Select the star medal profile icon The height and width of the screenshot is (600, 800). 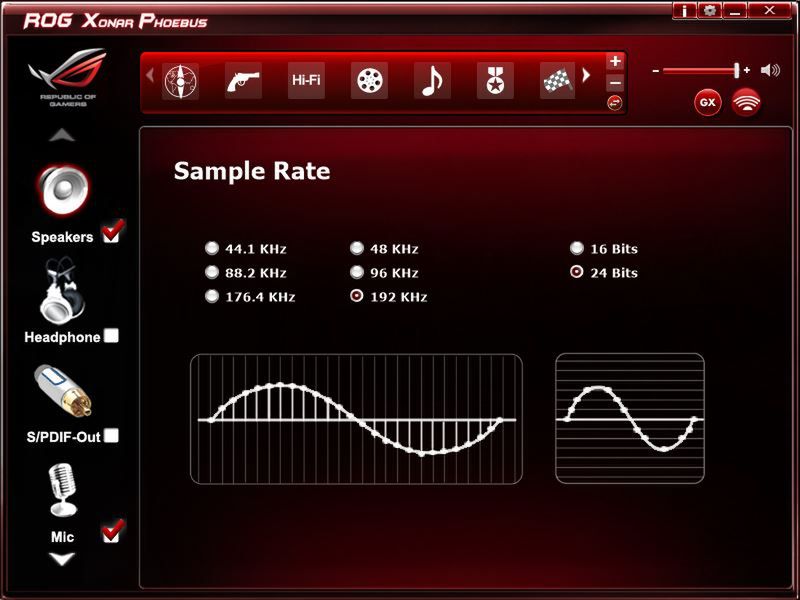pyautogui.click(x=495, y=81)
